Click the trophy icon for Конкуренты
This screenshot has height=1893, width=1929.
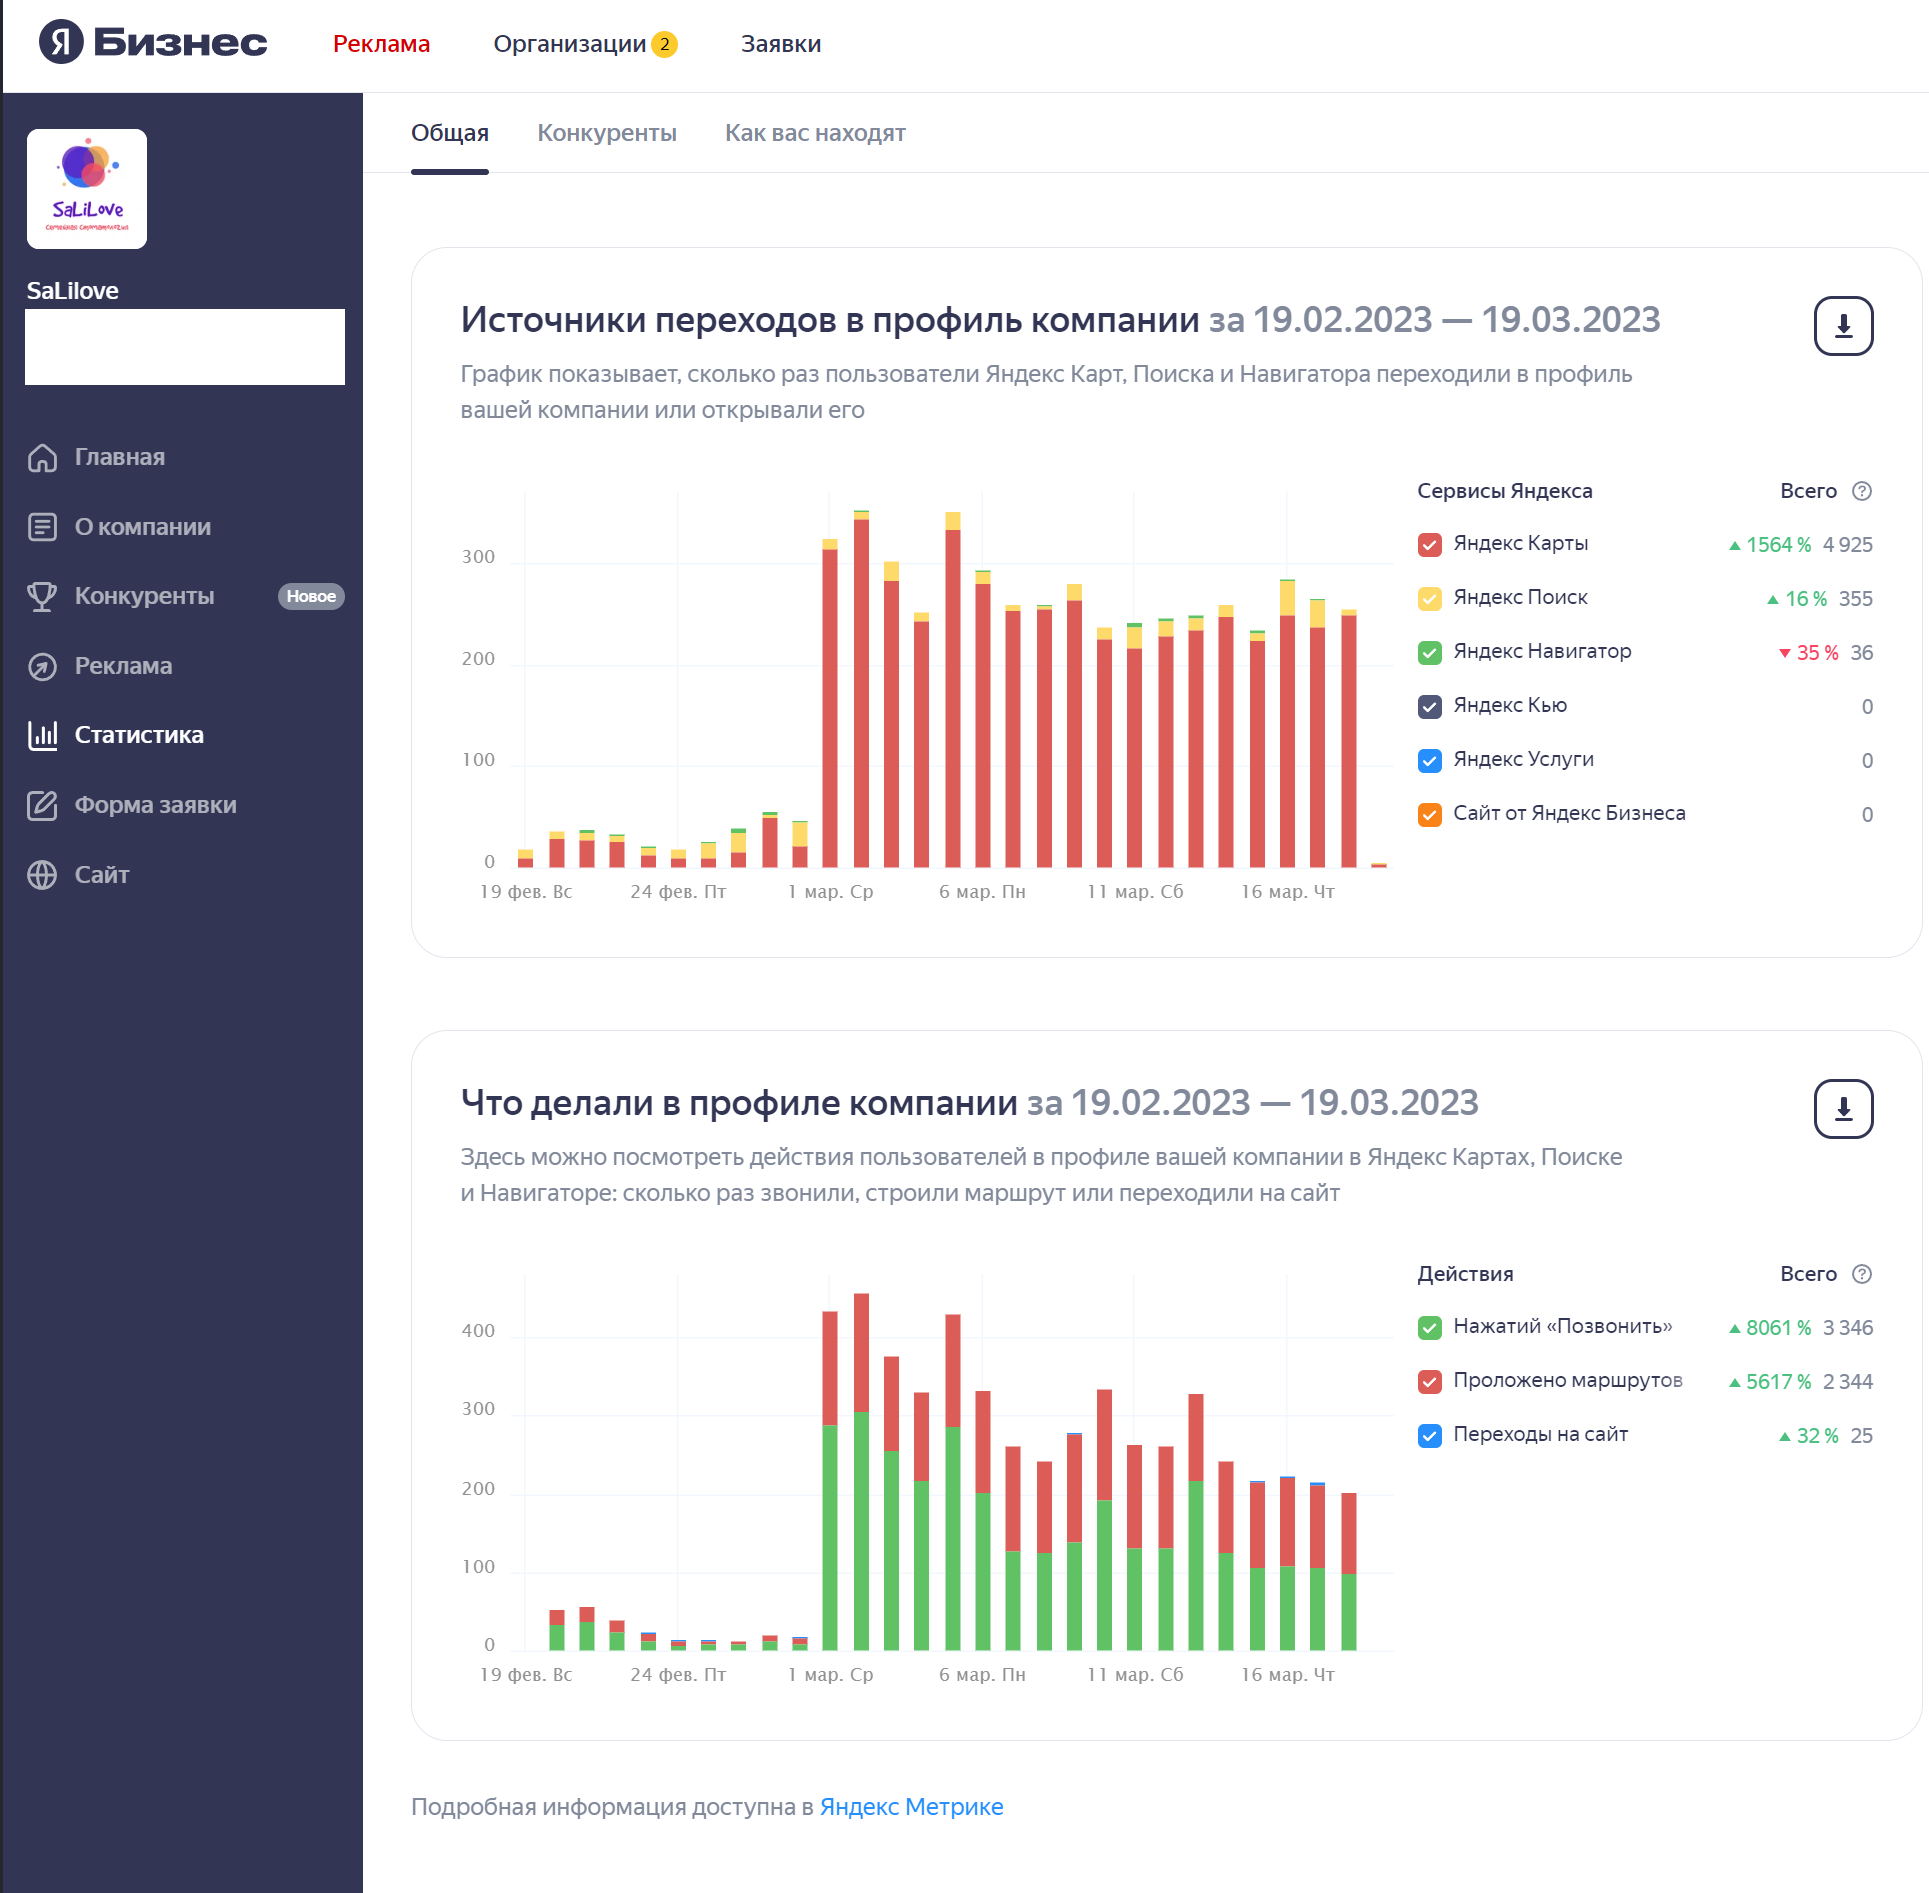(42, 596)
